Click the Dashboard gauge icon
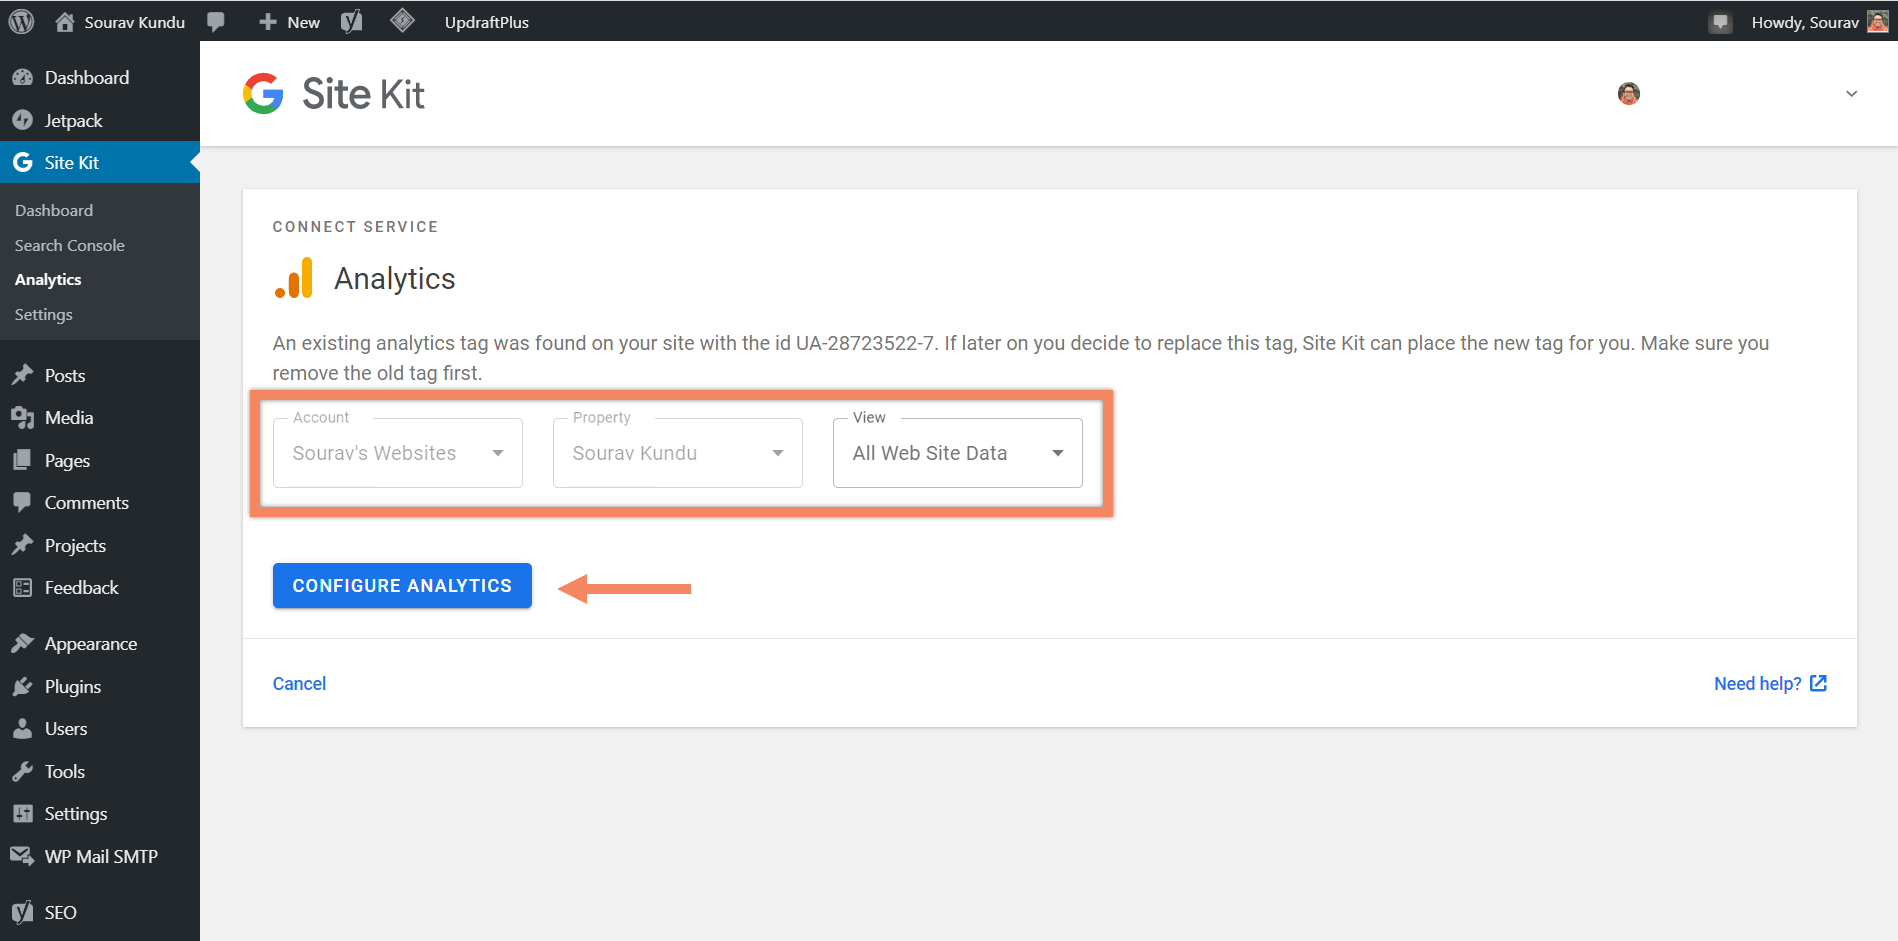The height and width of the screenshot is (941, 1898). tap(22, 78)
